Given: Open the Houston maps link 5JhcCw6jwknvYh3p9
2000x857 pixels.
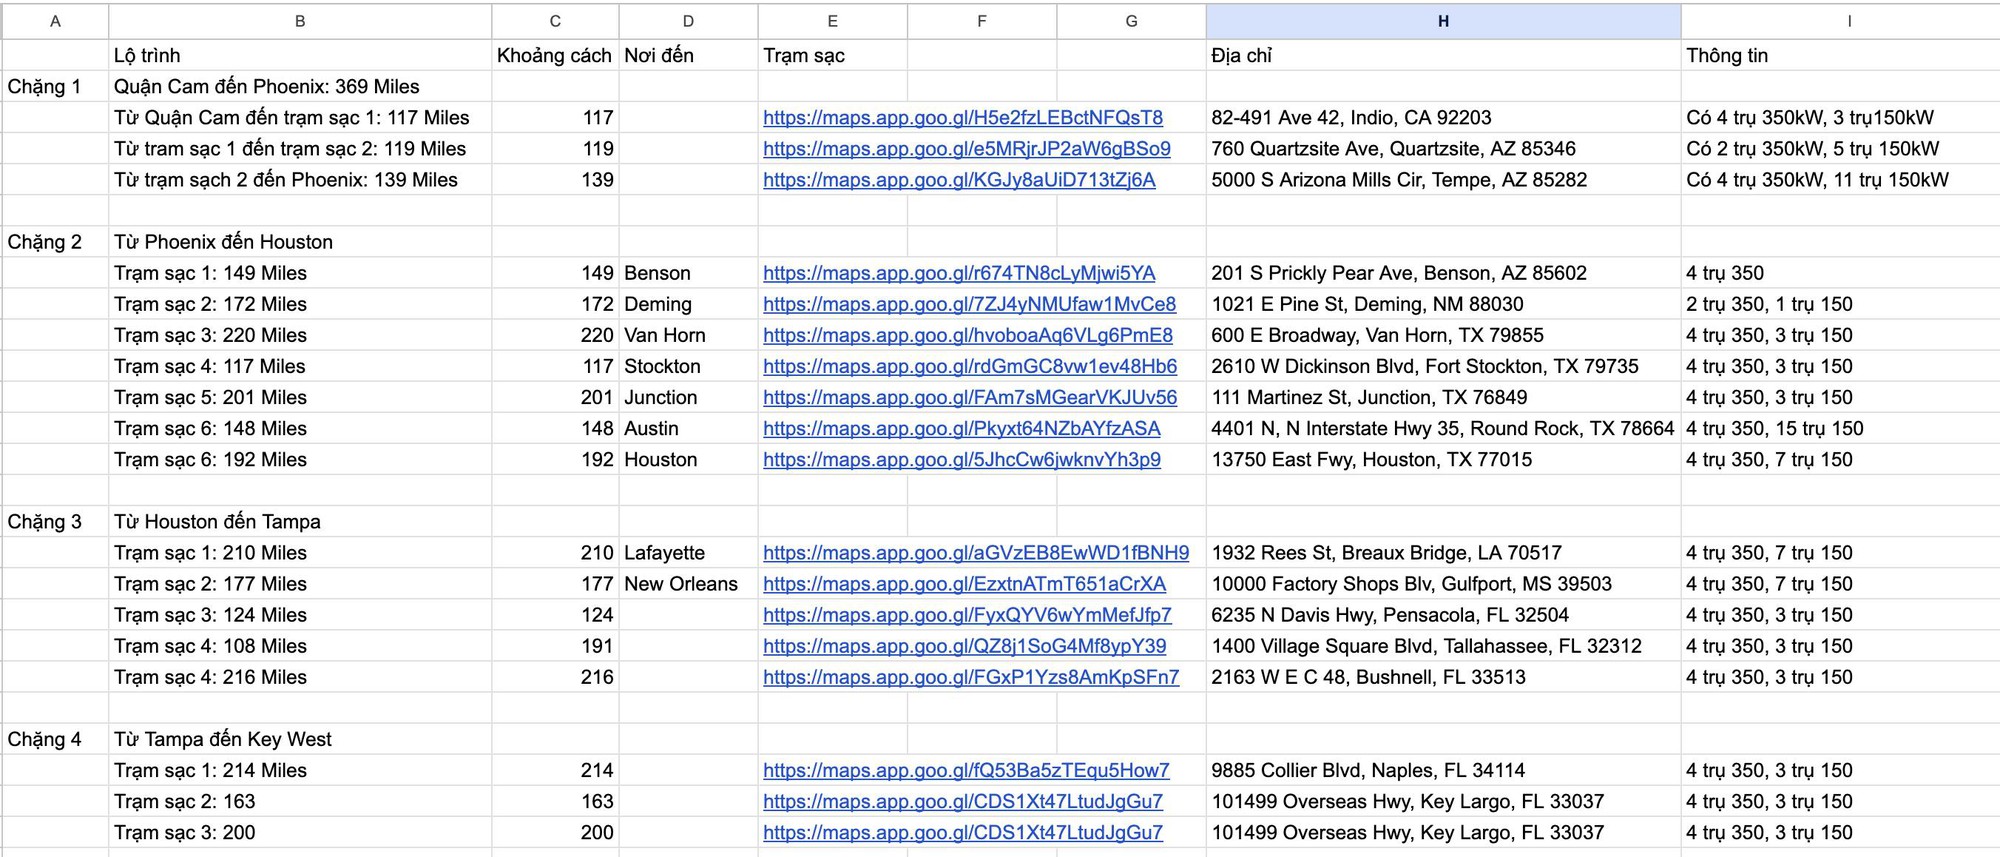Looking at the screenshot, I should [x=962, y=459].
